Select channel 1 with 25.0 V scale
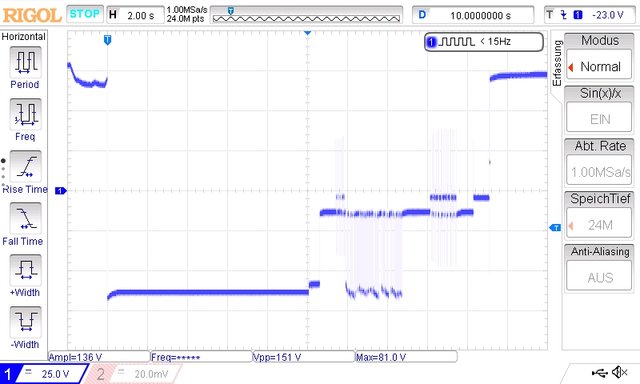640x384 pixels. coord(44,374)
